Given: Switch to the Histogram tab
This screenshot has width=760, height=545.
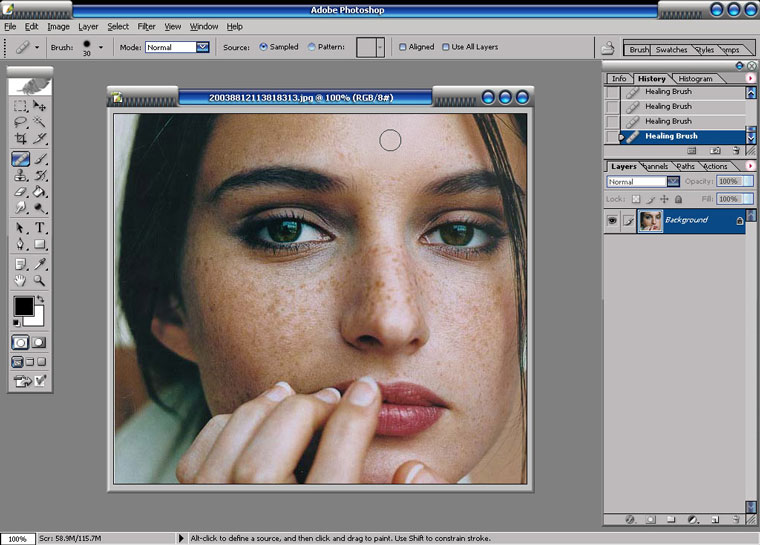Looking at the screenshot, I should (x=695, y=78).
